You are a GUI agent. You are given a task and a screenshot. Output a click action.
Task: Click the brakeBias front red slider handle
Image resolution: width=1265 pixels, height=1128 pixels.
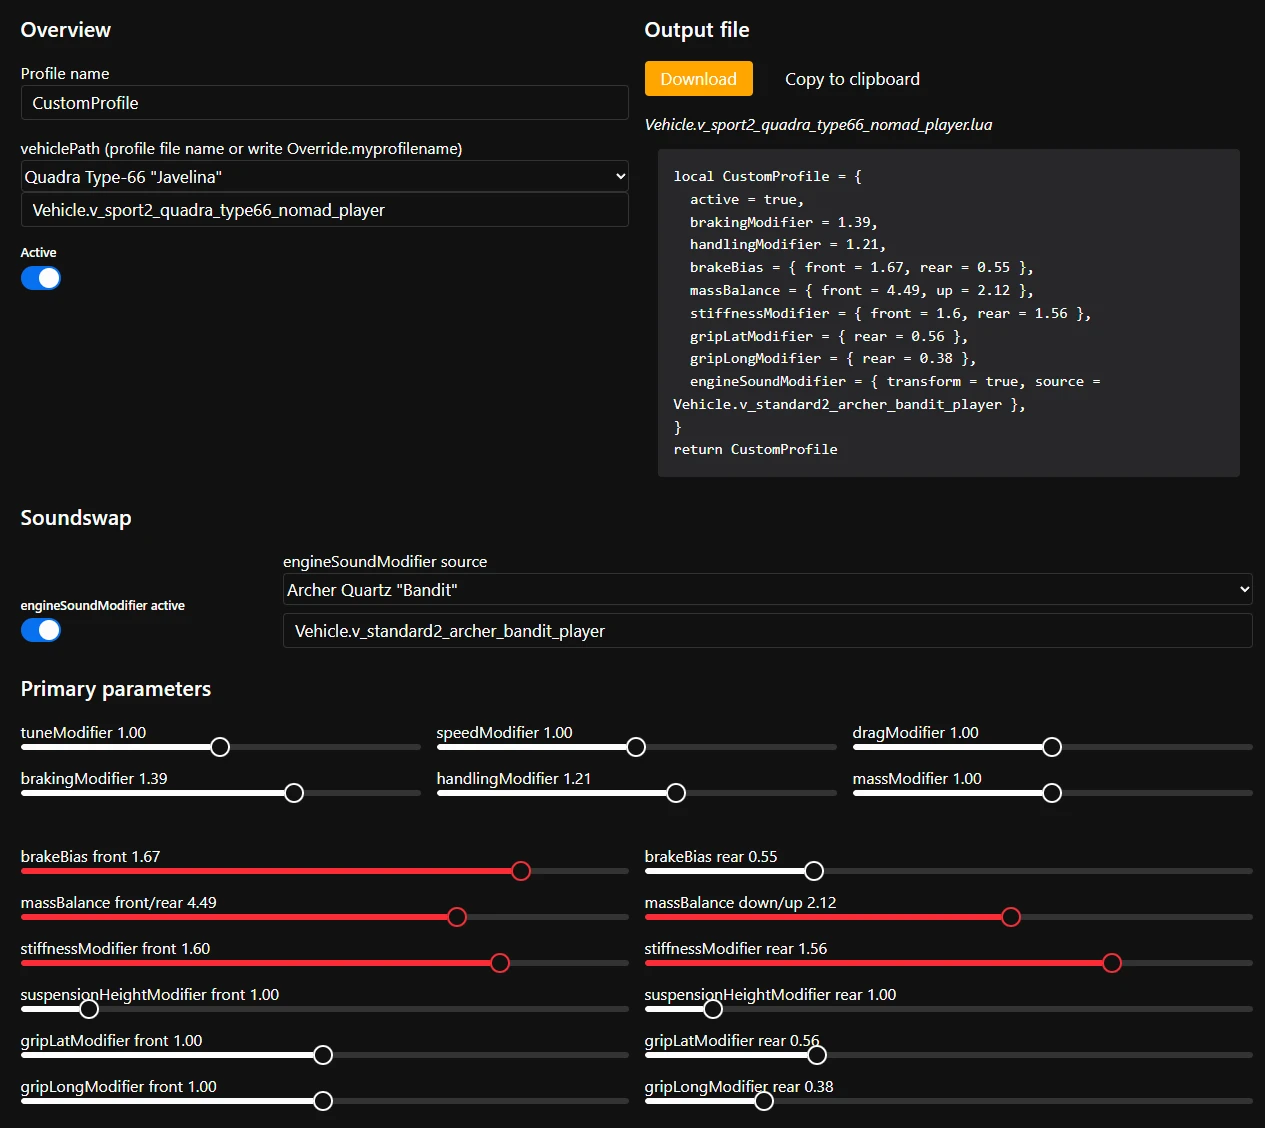(521, 871)
